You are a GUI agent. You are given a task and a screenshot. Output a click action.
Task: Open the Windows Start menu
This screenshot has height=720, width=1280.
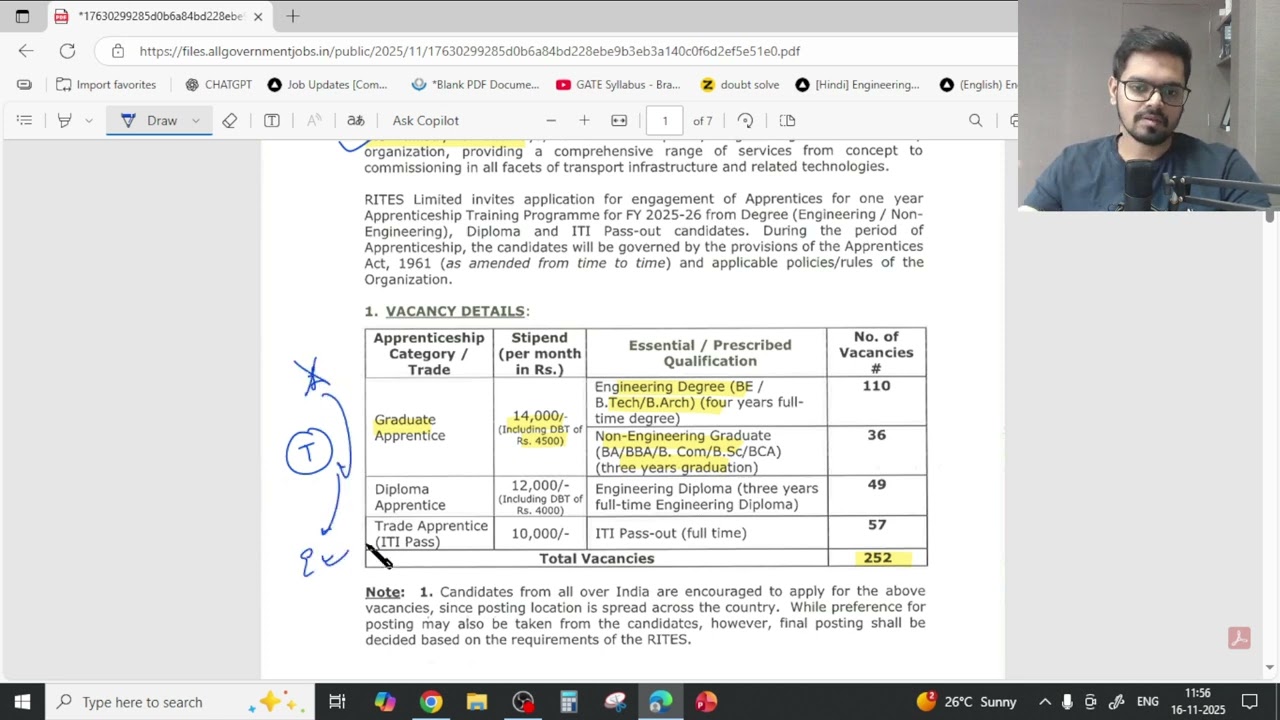tap(22, 702)
